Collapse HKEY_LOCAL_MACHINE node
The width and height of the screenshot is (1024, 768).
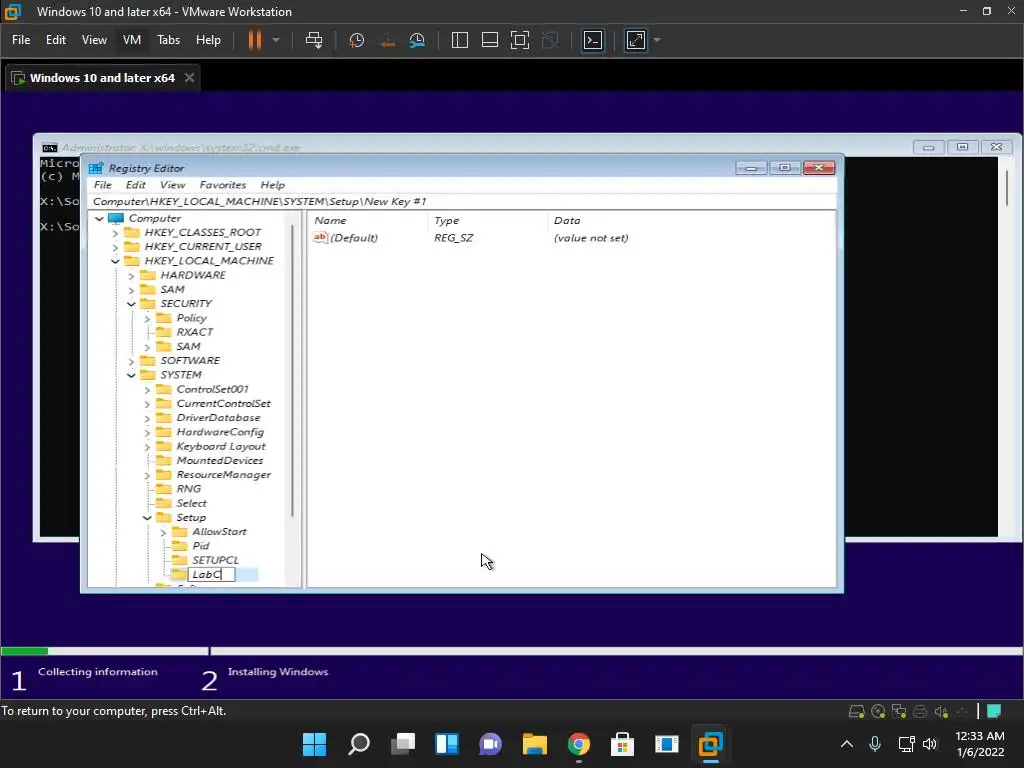tap(115, 261)
